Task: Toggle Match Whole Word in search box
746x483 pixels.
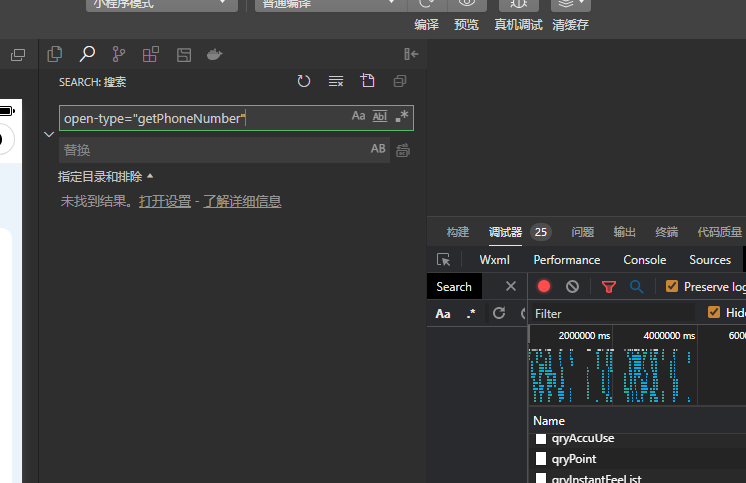Action: 380,116
